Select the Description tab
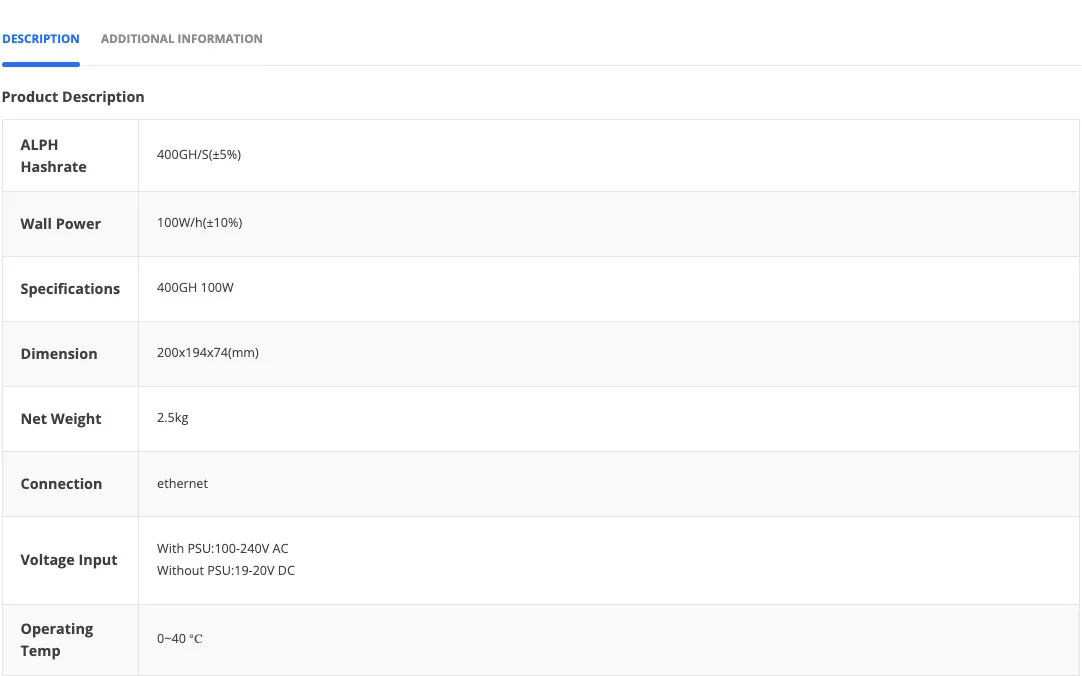The image size is (1082, 676). tap(41, 39)
